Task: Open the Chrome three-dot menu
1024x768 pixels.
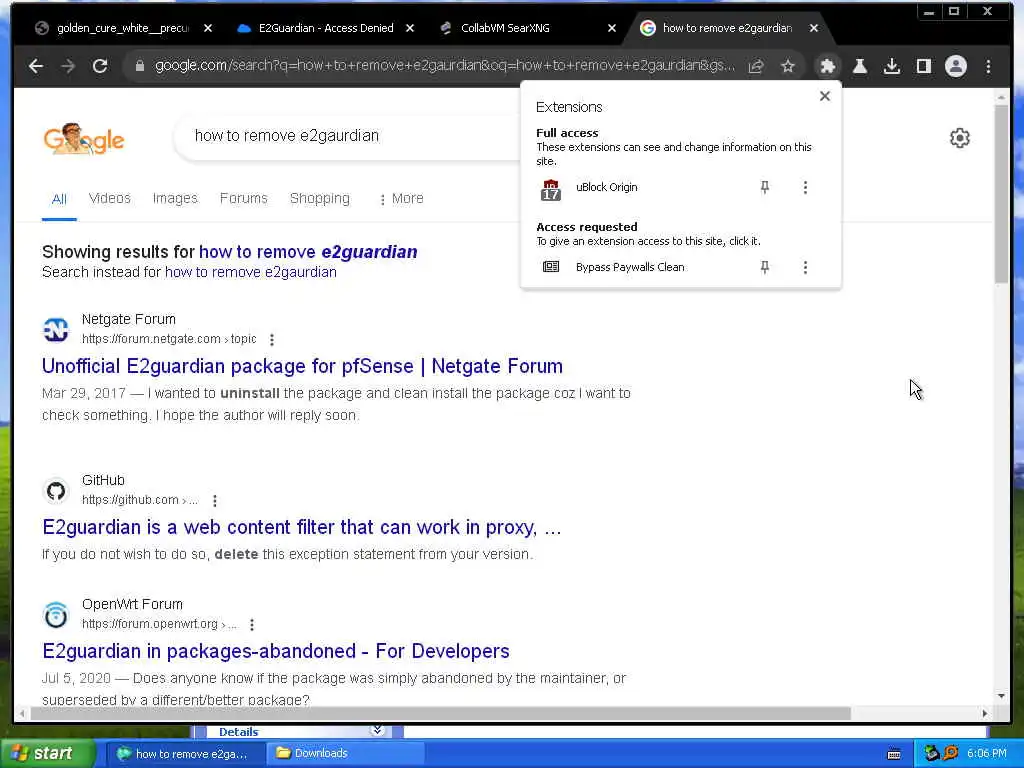Action: pyautogui.click(x=988, y=66)
